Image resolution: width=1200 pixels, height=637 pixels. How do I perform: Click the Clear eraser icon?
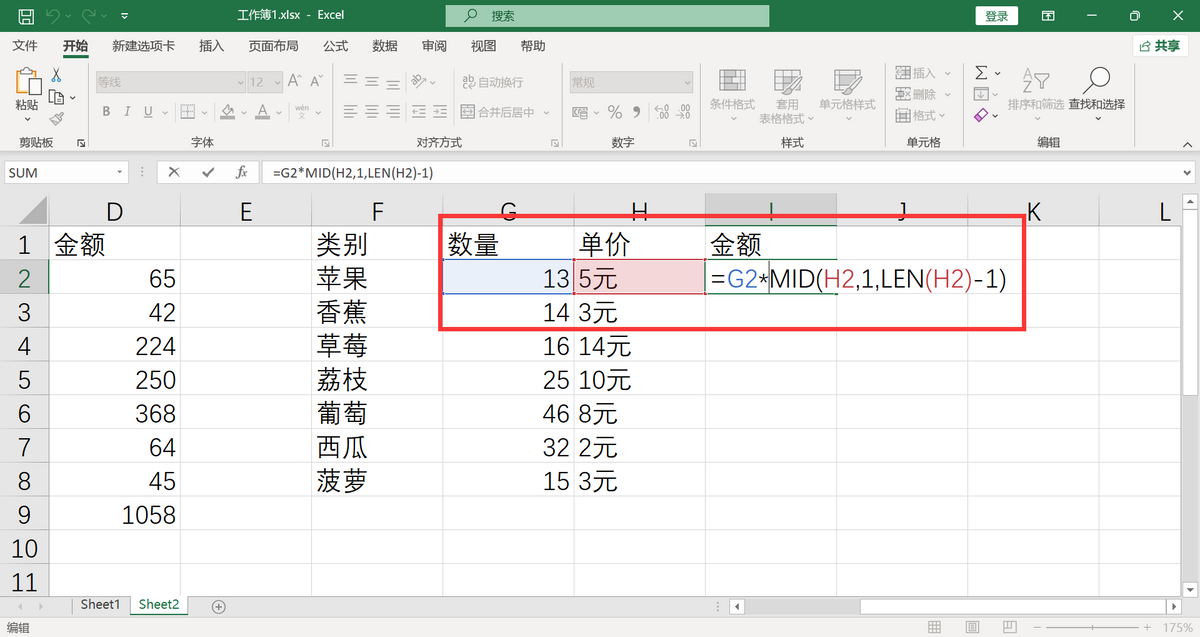[x=980, y=116]
